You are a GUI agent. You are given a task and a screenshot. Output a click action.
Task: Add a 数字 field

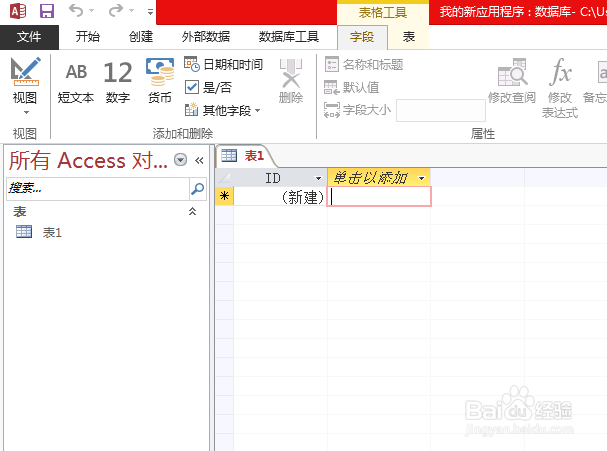click(118, 81)
